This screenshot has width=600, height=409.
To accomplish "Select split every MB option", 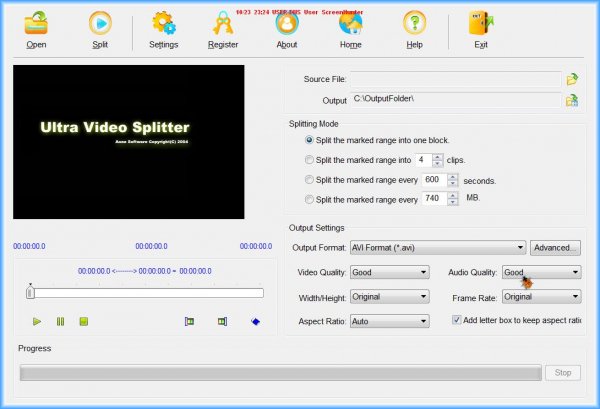I will click(x=309, y=200).
